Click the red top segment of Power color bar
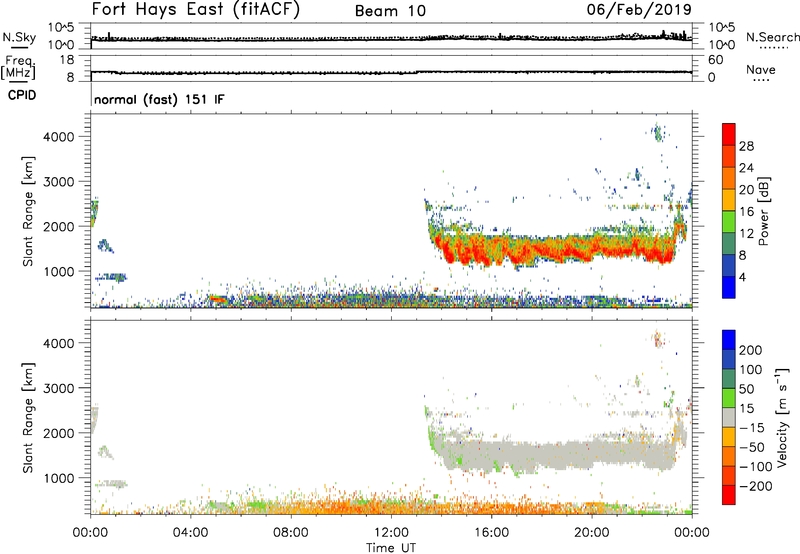 tap(729, 134)
